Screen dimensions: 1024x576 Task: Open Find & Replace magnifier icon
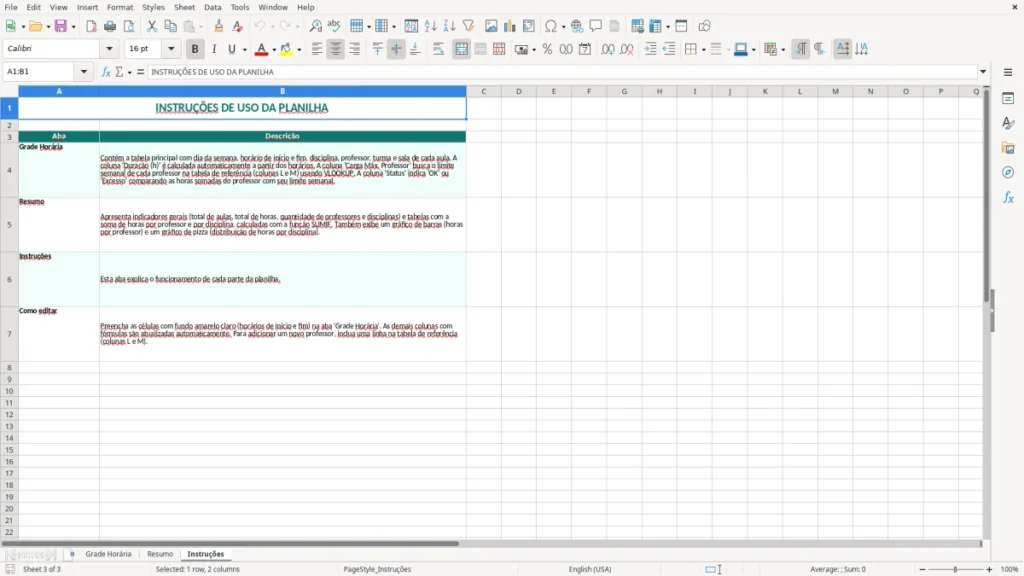[x=315, y=26]
